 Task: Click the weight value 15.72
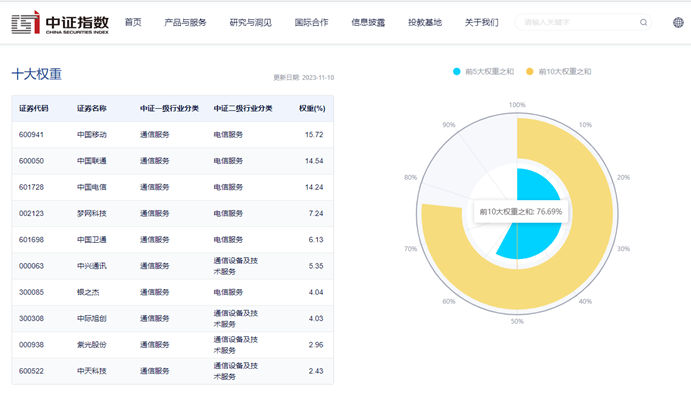click(314, 134)
